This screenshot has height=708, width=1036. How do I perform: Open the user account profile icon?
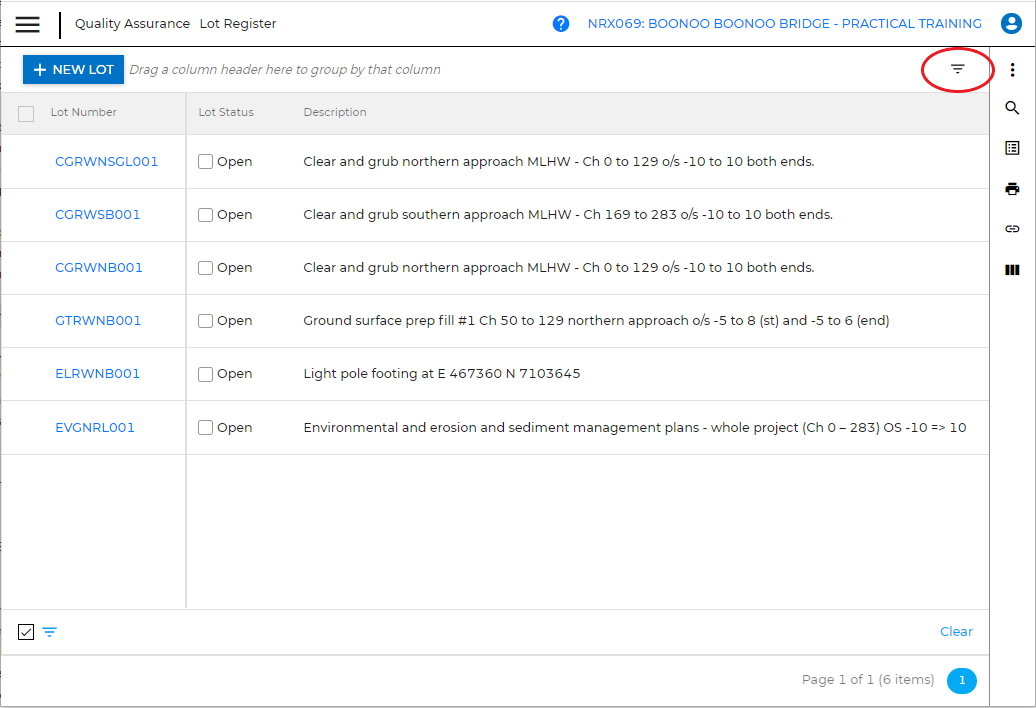click(x=1011, y=24)
